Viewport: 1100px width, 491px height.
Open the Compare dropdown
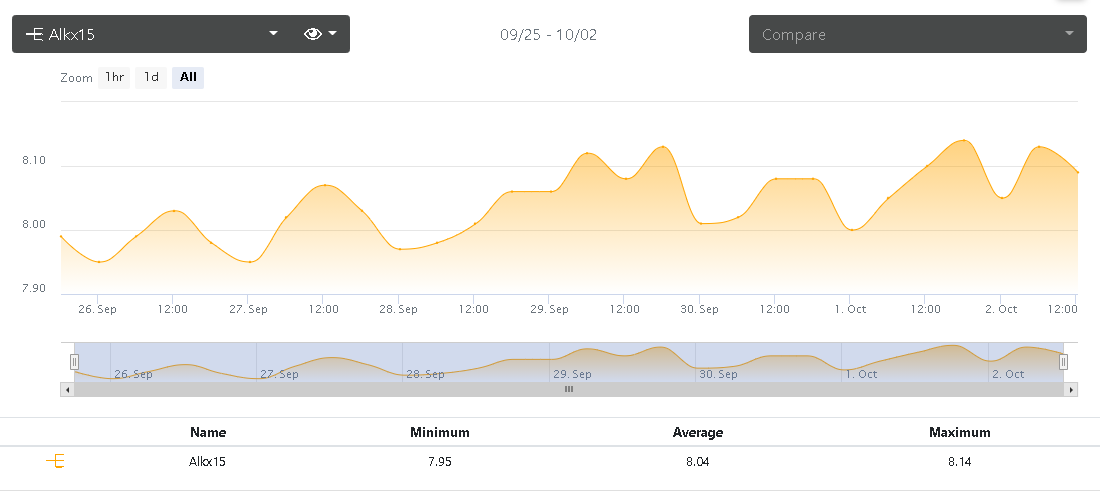point(918,34)
